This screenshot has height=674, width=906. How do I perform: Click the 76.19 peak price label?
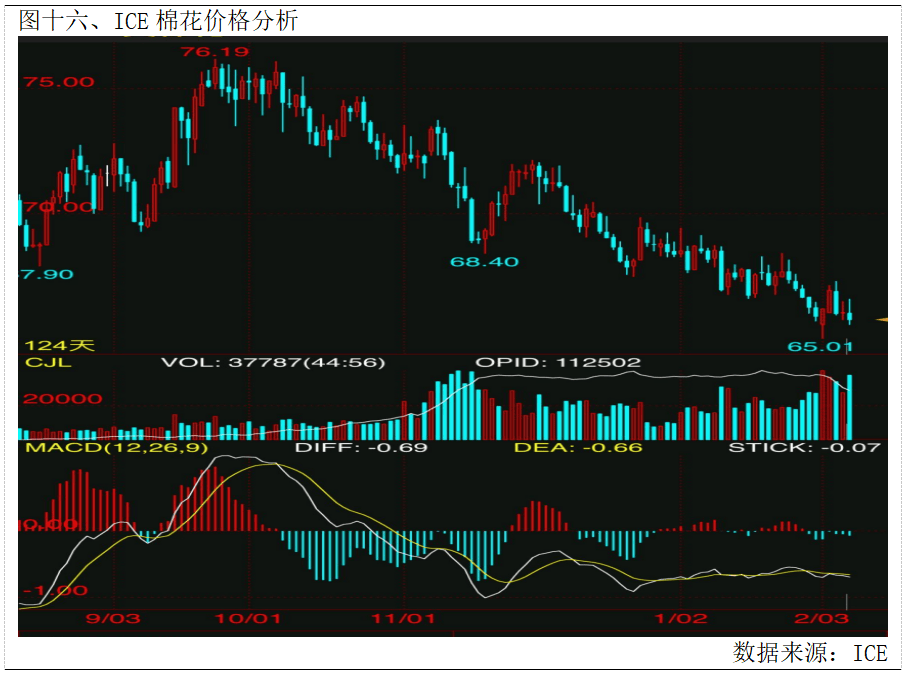click(207, 50)
